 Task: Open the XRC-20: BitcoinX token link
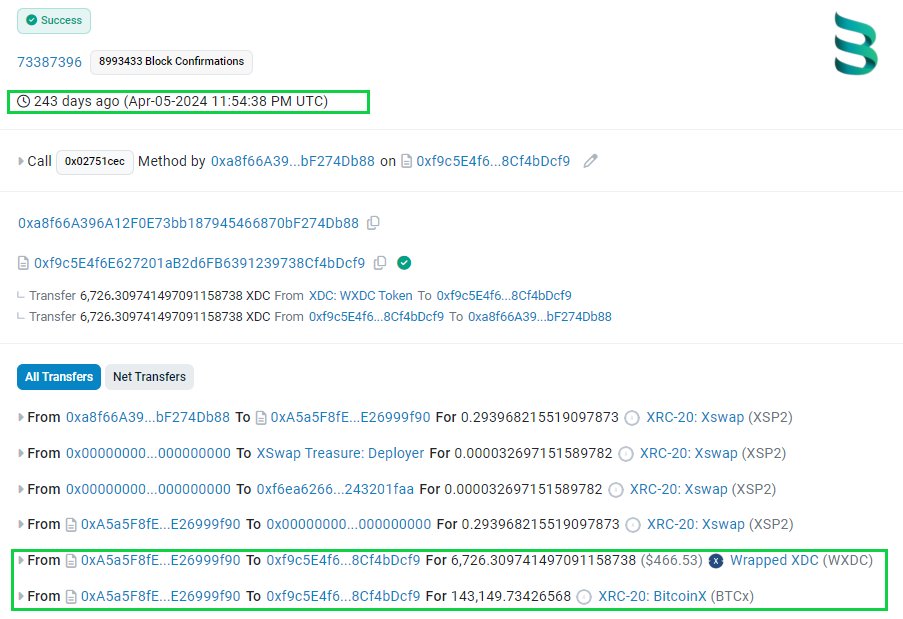point(652,596)
